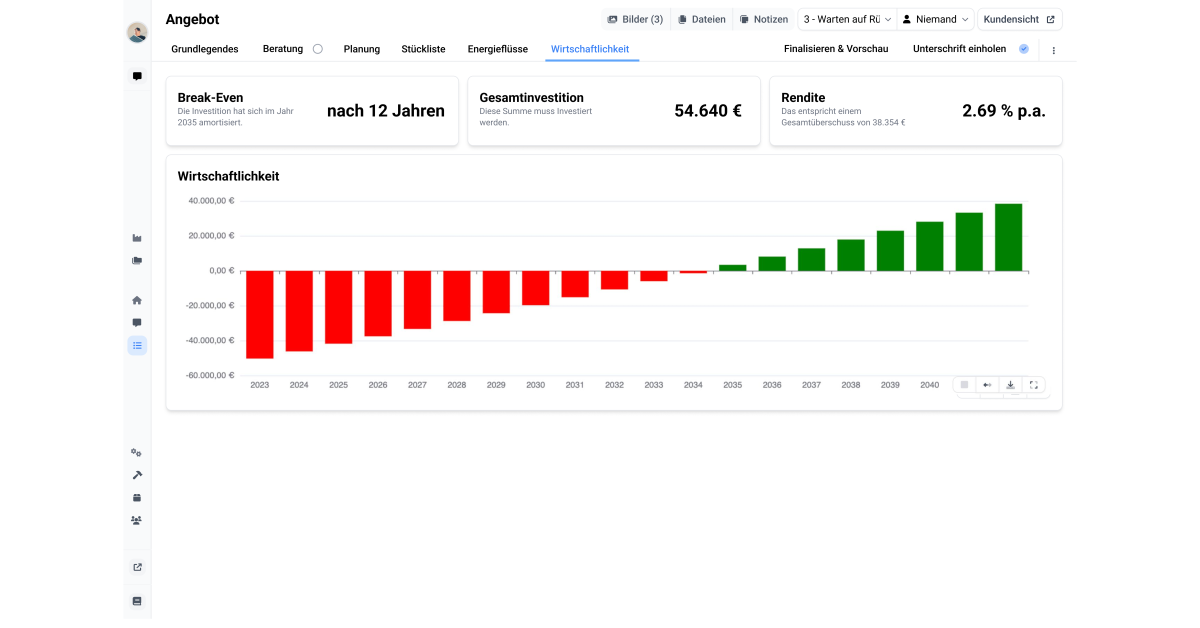Switch to the Stückliste tab
This screenshot has width=1200, height=628.
[x=424, y=49]
